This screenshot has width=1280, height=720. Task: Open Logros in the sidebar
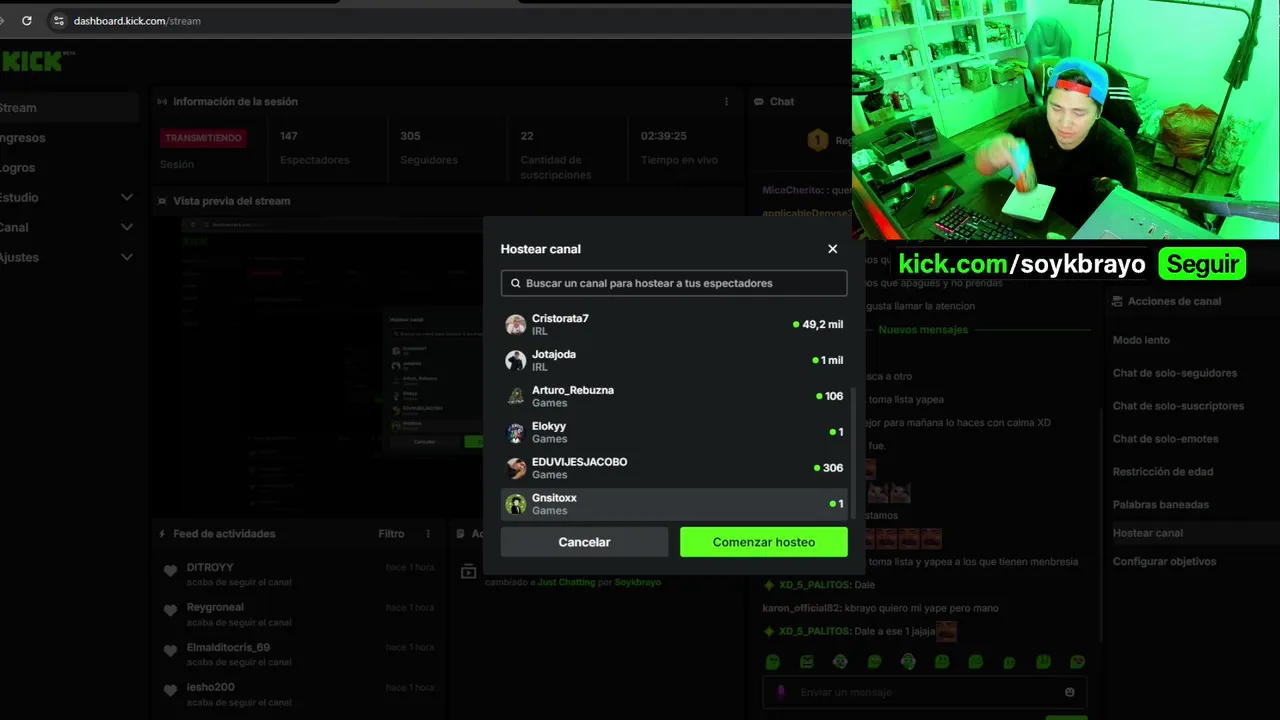click(18, 168)
